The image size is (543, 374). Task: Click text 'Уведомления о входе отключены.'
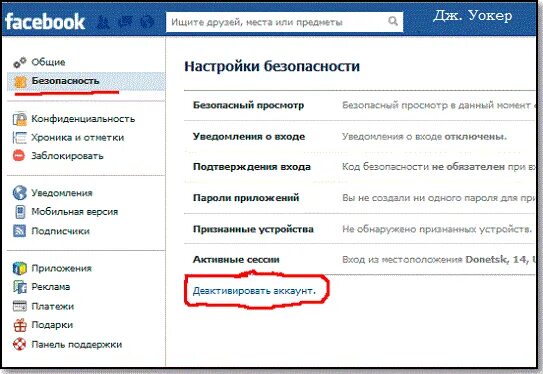coord(425,136)
